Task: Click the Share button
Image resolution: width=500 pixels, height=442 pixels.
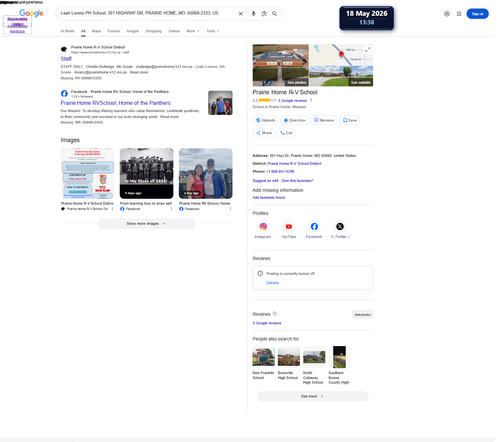Action: [264, 133]
